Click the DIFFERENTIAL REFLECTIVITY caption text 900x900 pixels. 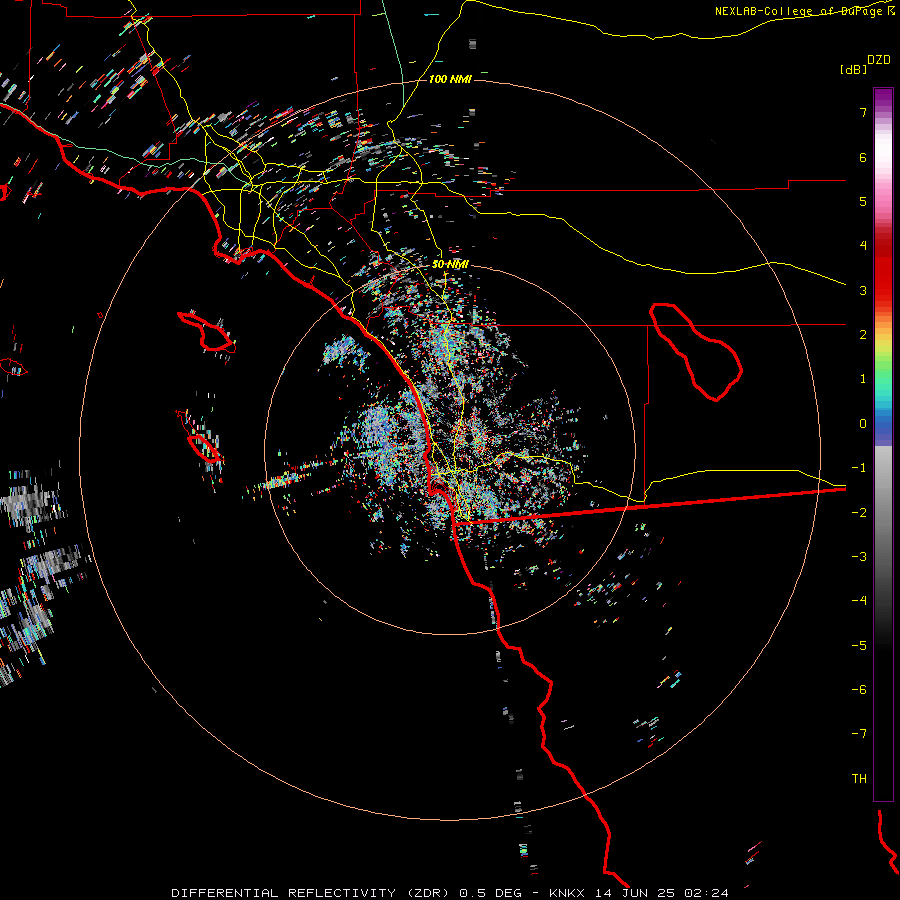(284, 893)
